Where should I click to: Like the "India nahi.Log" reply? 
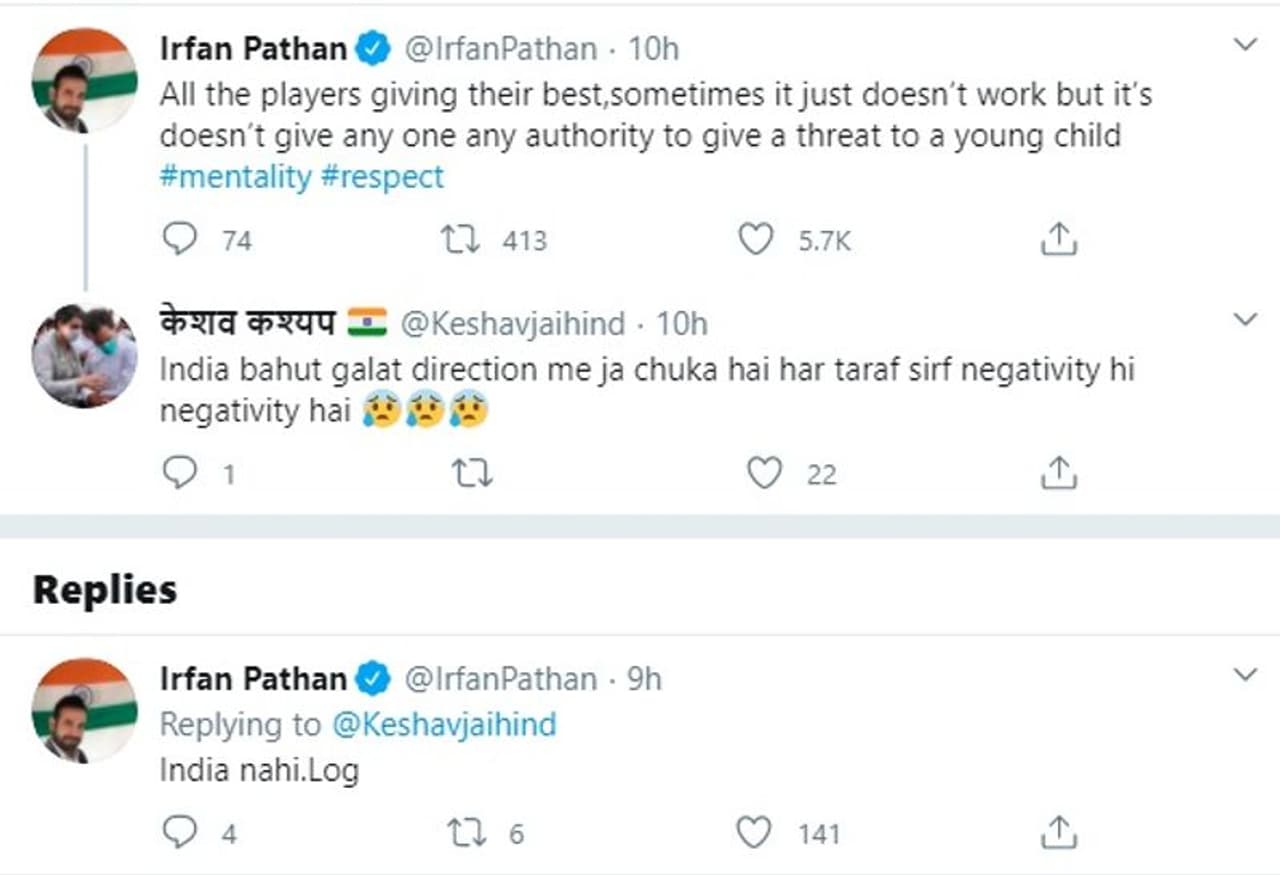pos(754,832)
